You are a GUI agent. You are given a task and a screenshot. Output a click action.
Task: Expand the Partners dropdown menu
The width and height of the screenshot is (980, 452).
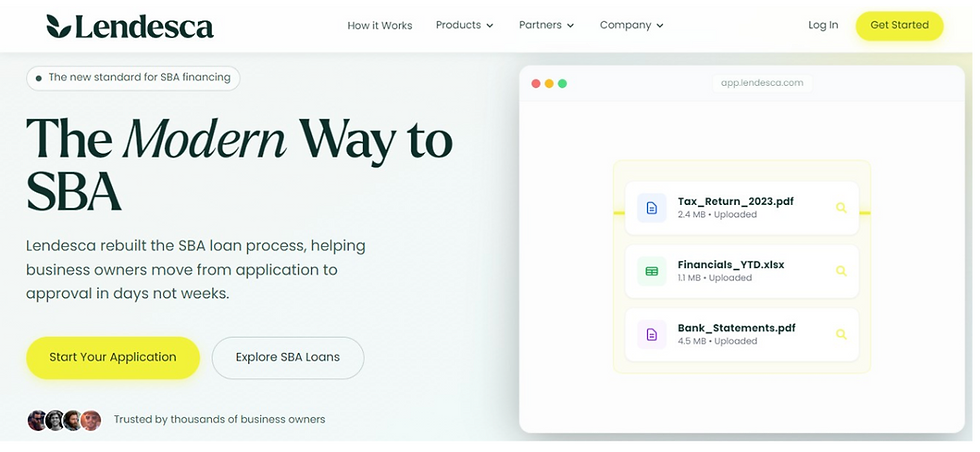(x=546, y=25)
